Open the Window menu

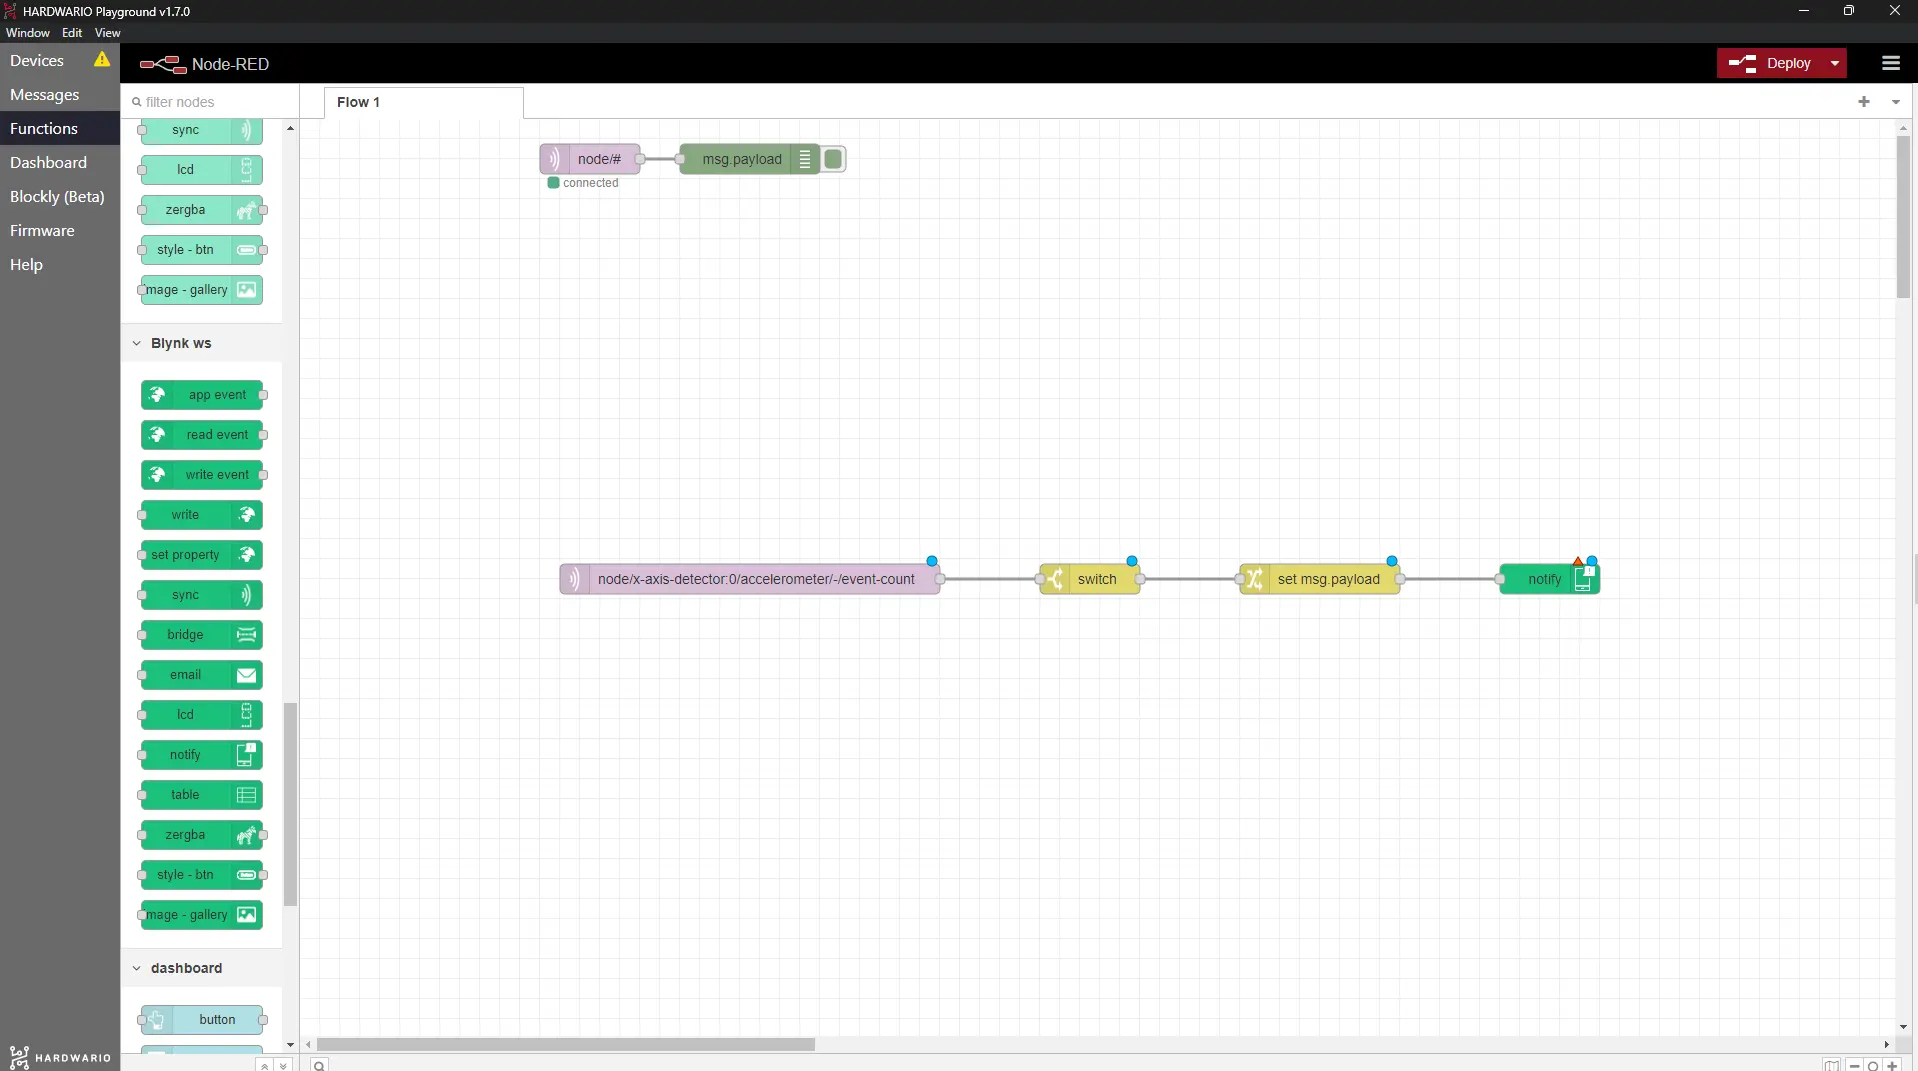(x=27, y=33)
